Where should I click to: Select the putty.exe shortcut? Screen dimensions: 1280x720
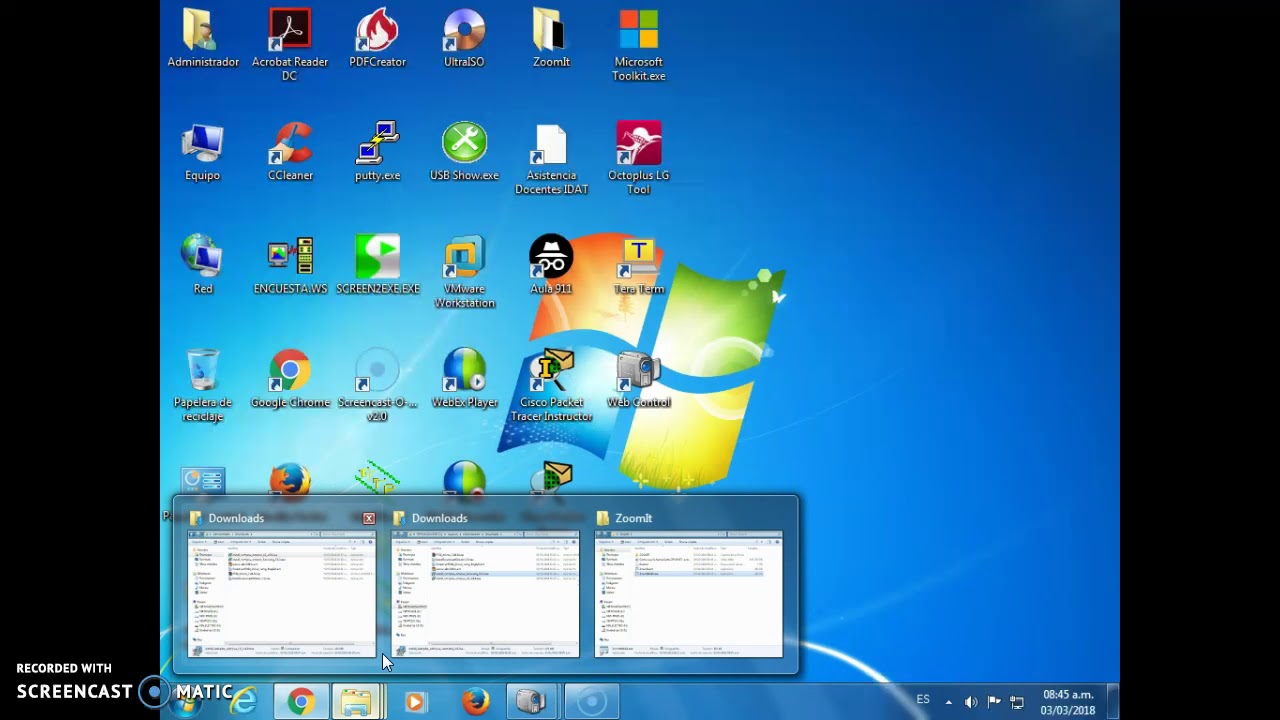[x=377, y=152]
